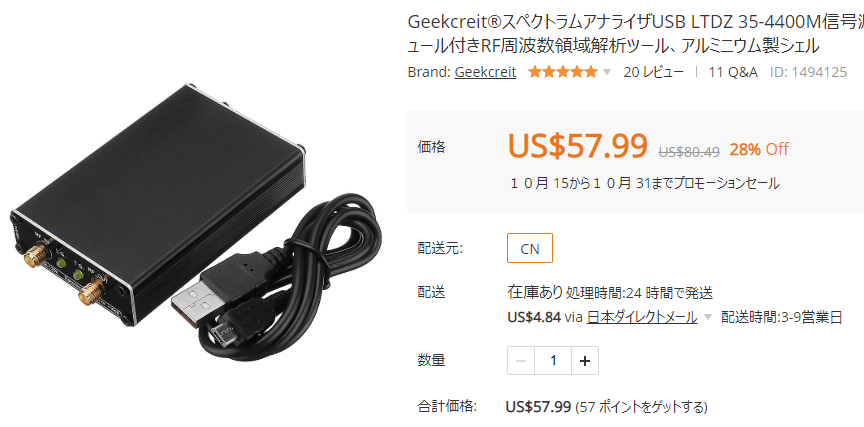Click the five-star rating icons

562,72
